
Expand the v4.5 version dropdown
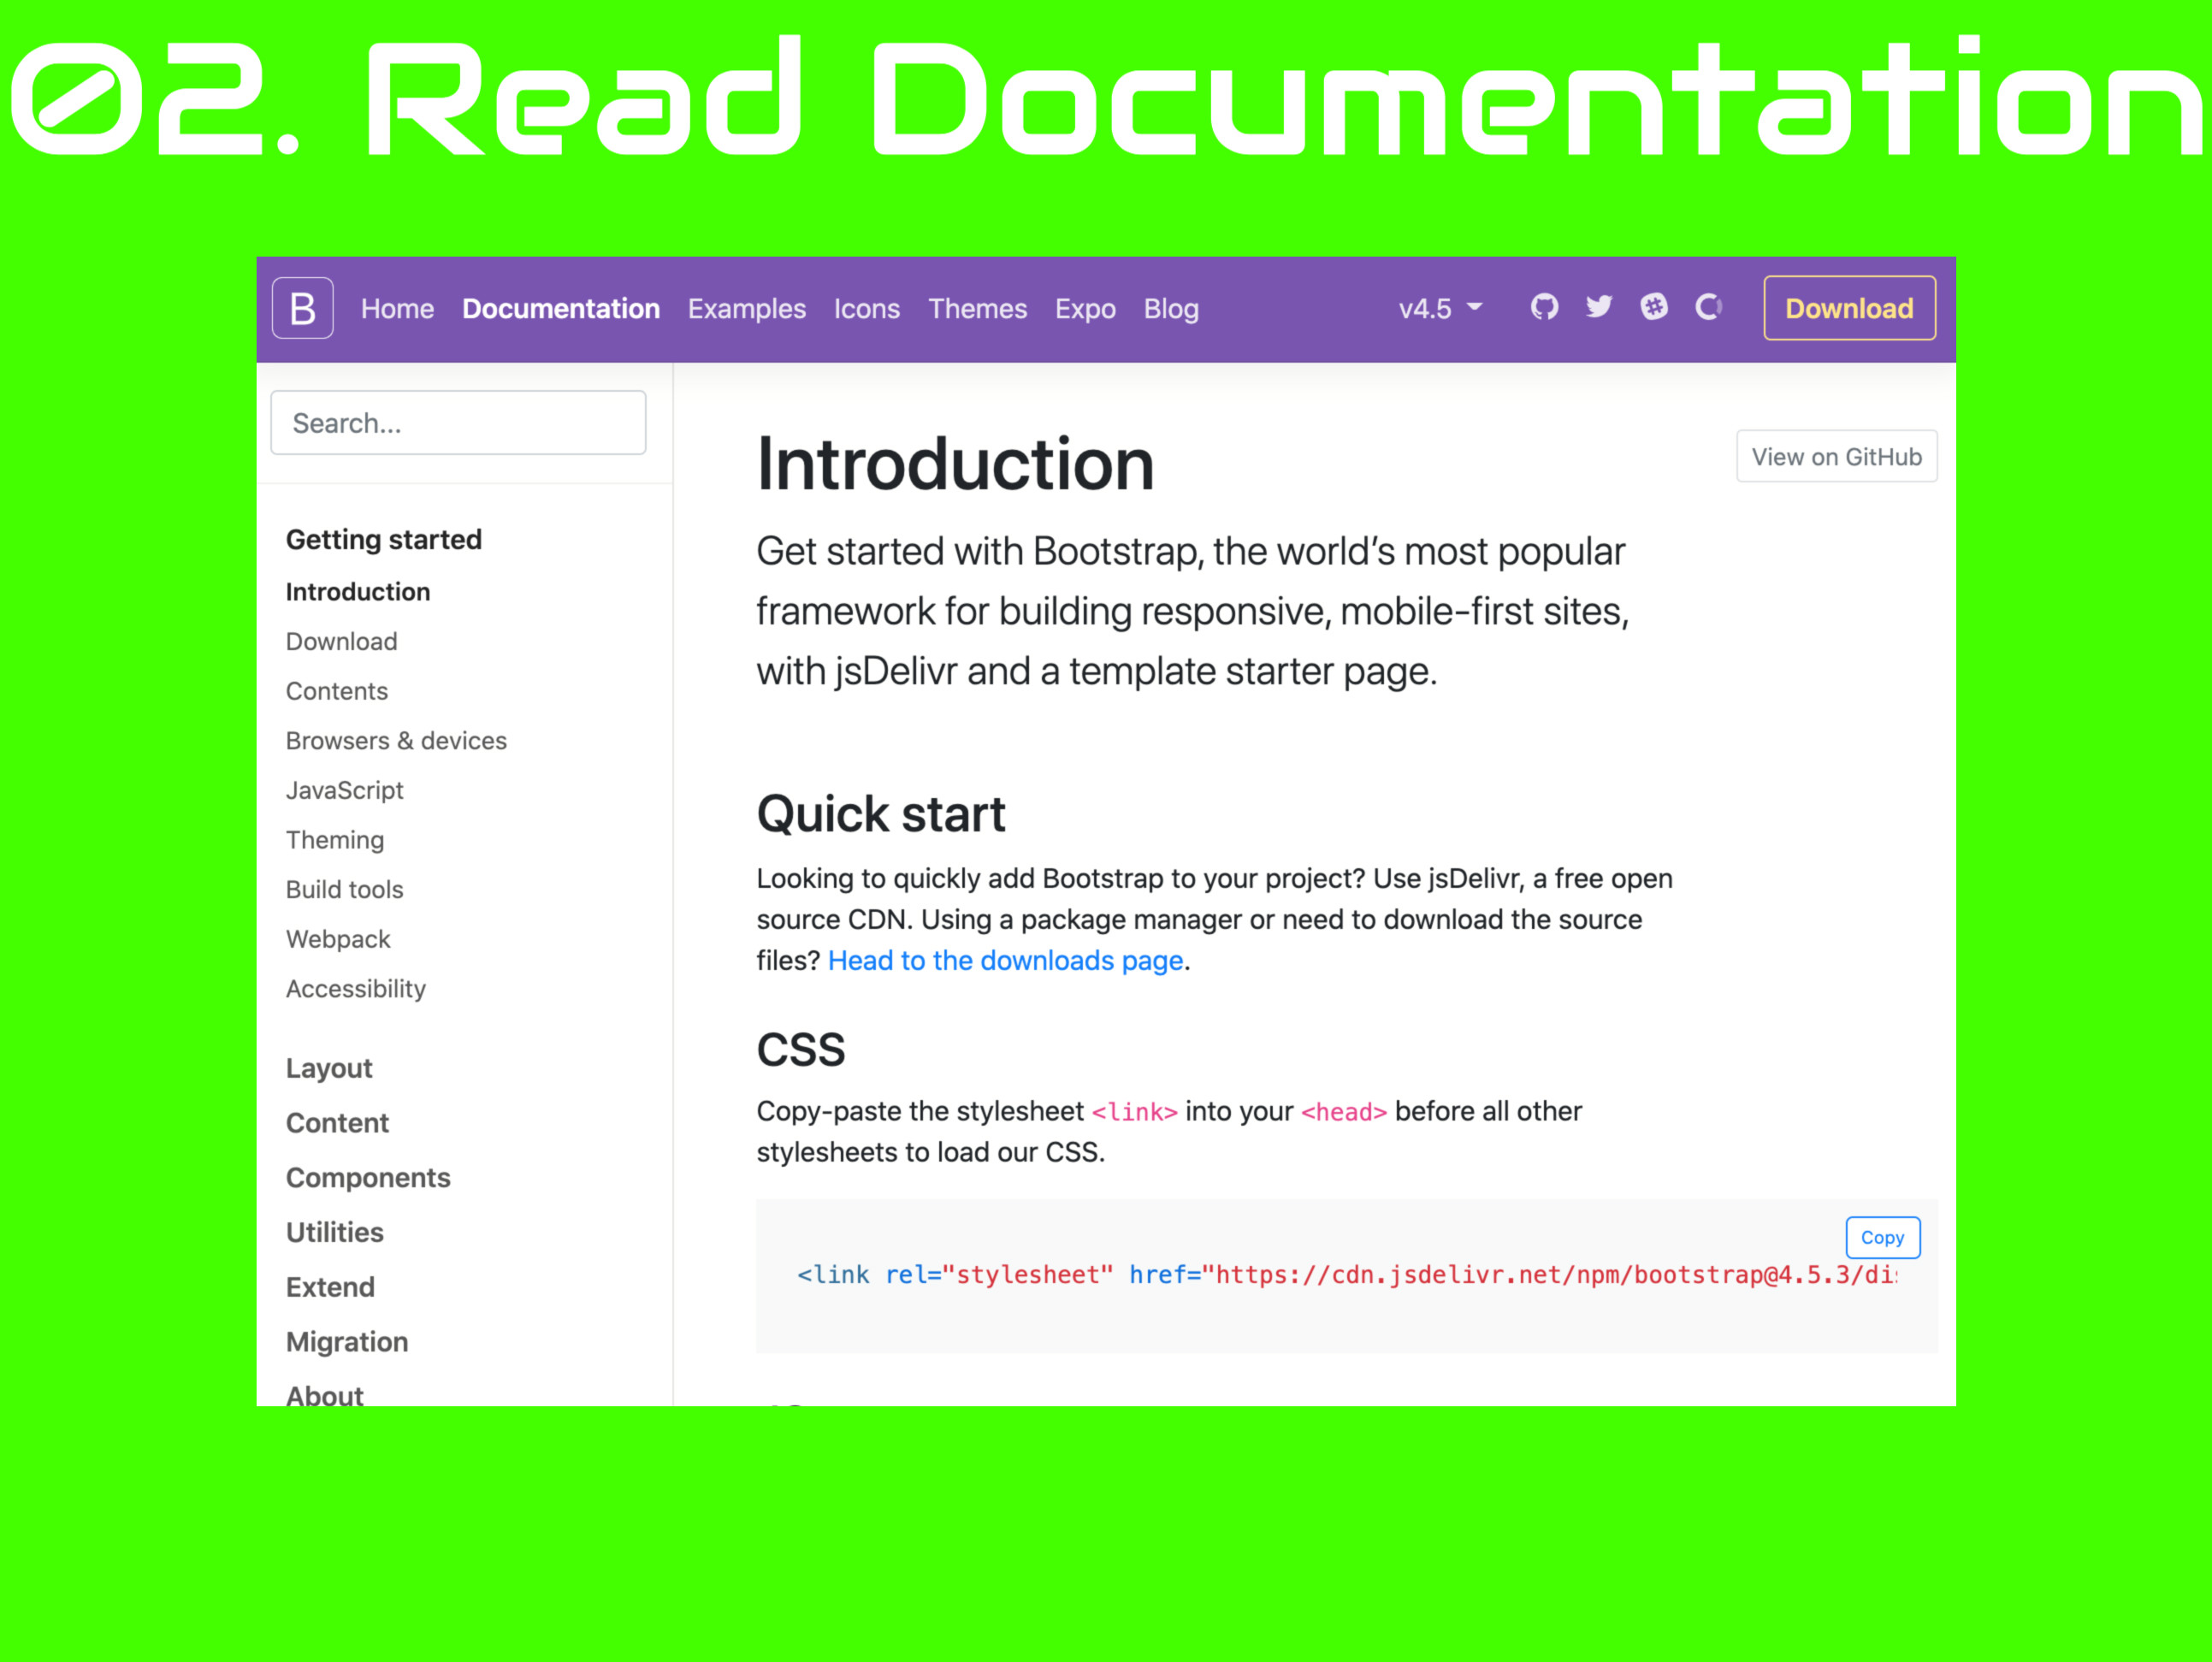1440,308
